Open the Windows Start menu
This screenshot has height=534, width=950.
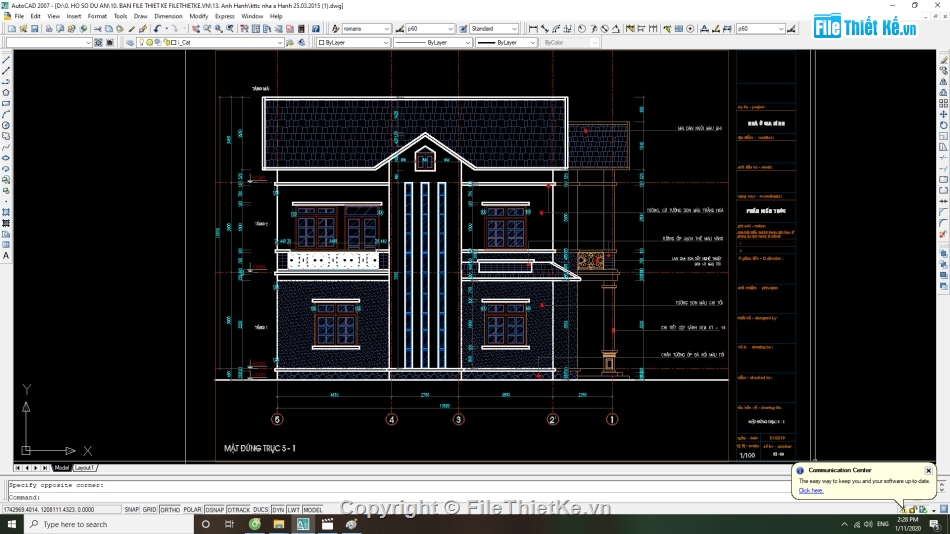[12, 524]
